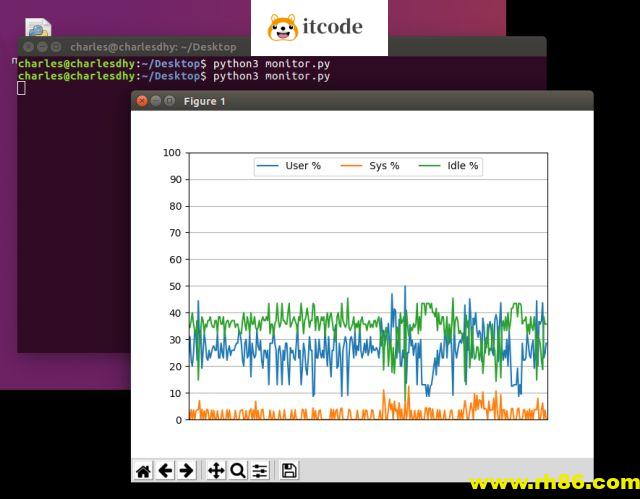Open the configure subplots dialog
640x499 pixels.
click(x=260, y=470)
